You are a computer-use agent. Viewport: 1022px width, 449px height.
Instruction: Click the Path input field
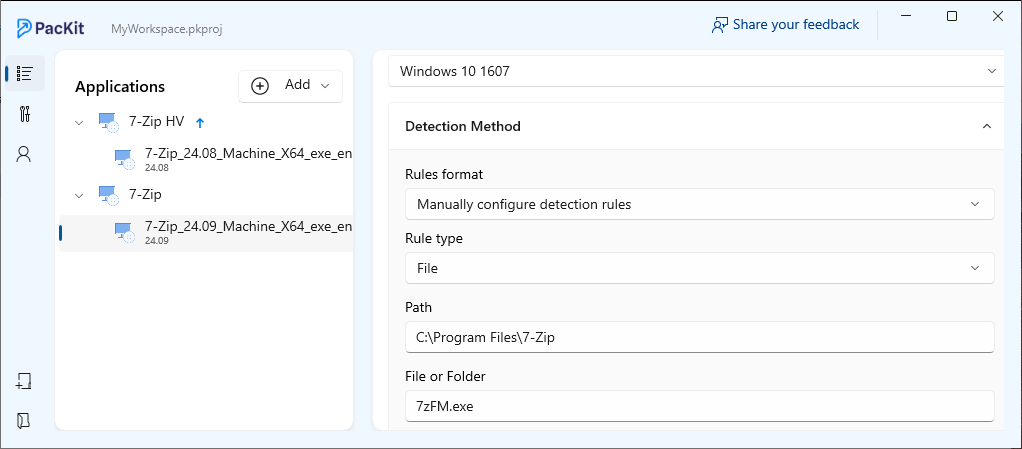(700, 337)
